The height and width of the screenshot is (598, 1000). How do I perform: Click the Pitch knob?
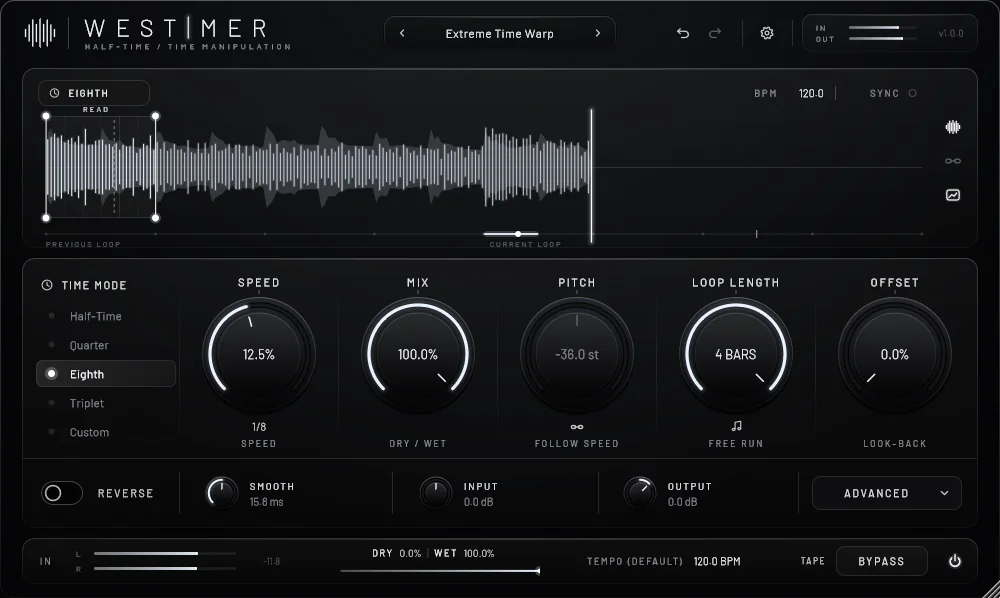coord(577,354)
